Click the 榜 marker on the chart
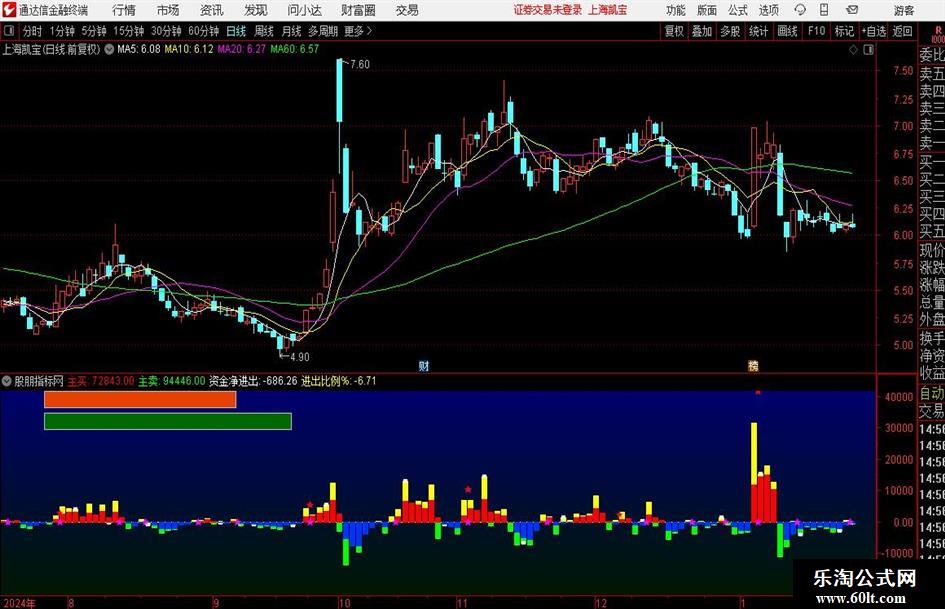Image resolution: width=945 pixels, height=609 pixels. coord(753,365)
